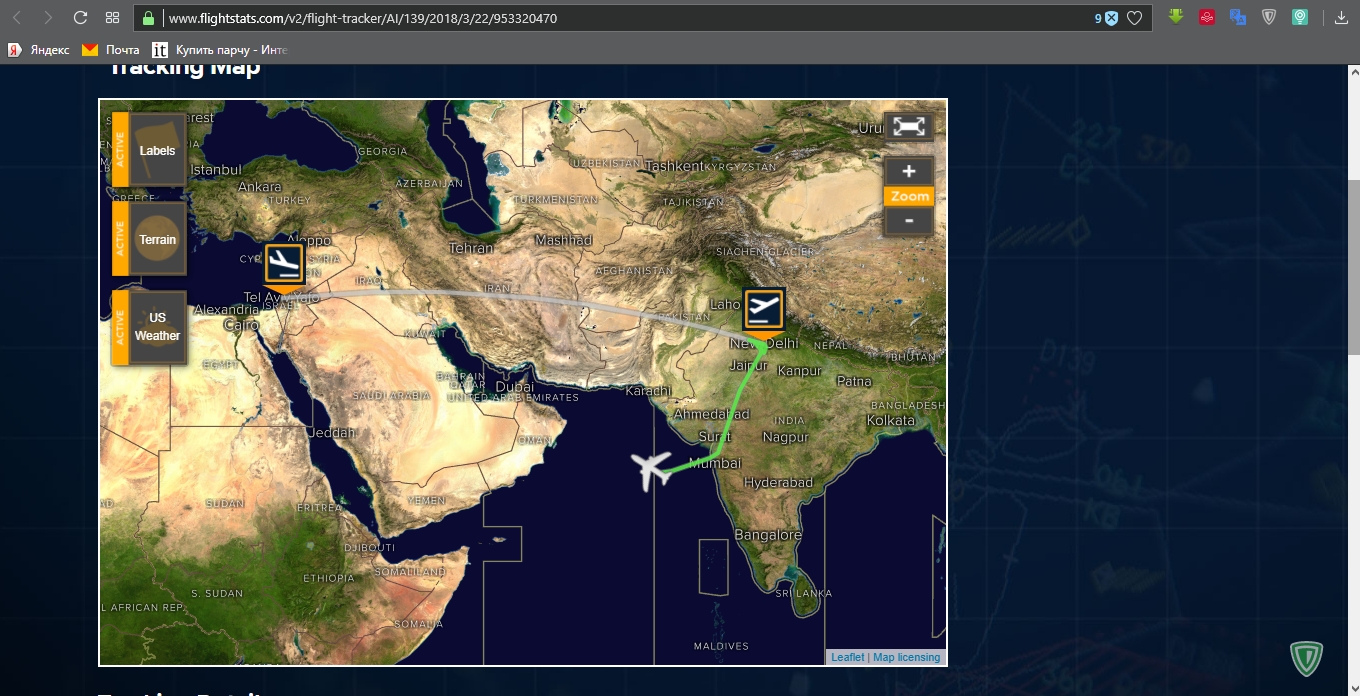
Task: Toggle the US Weather layer
Action: click(157, 327)
